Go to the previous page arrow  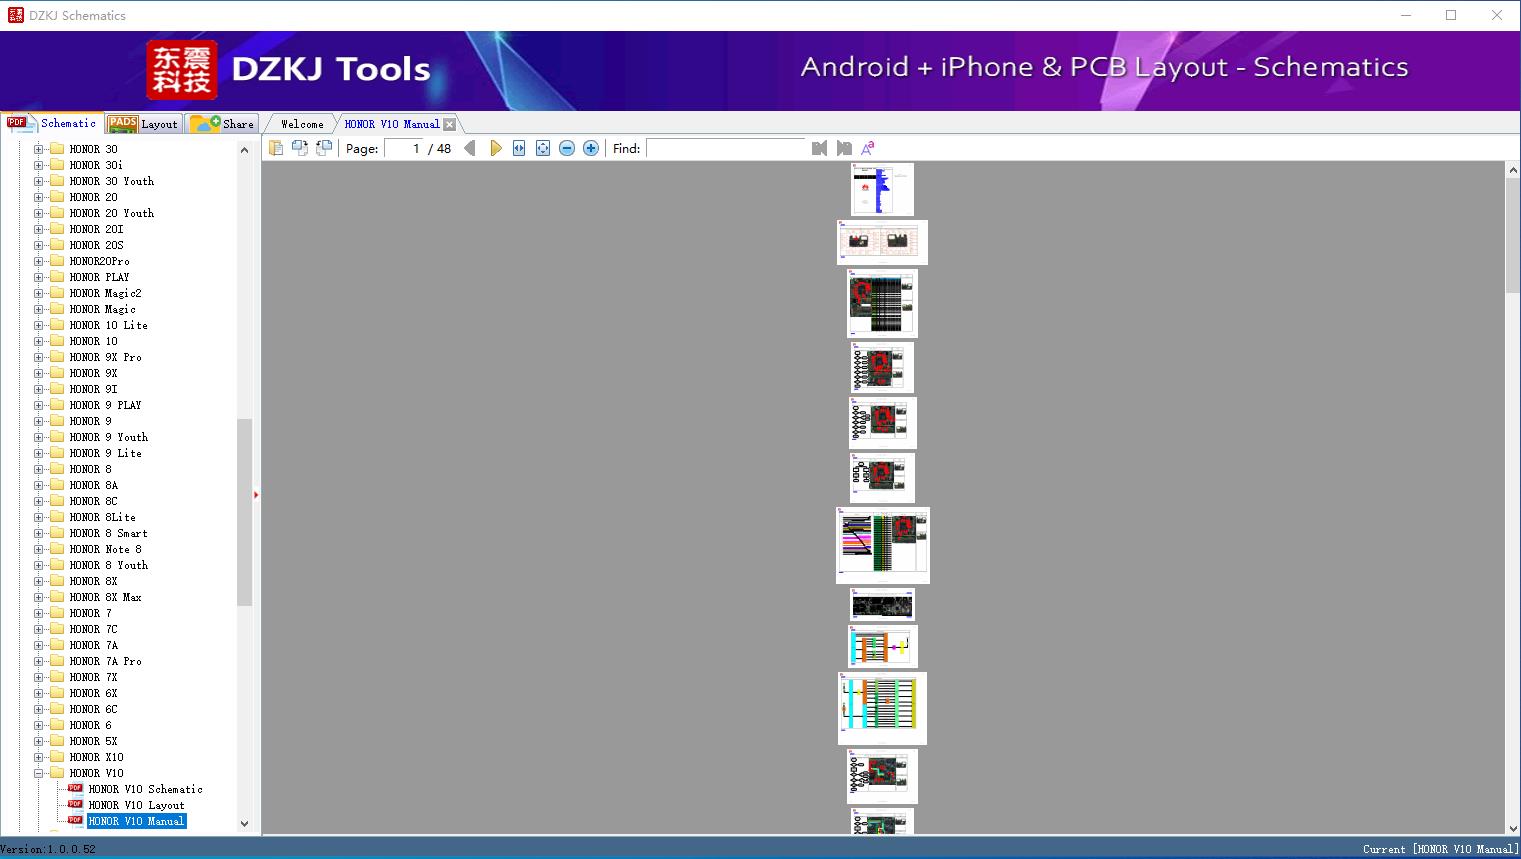pyautogui.click(x=470, y=148)
